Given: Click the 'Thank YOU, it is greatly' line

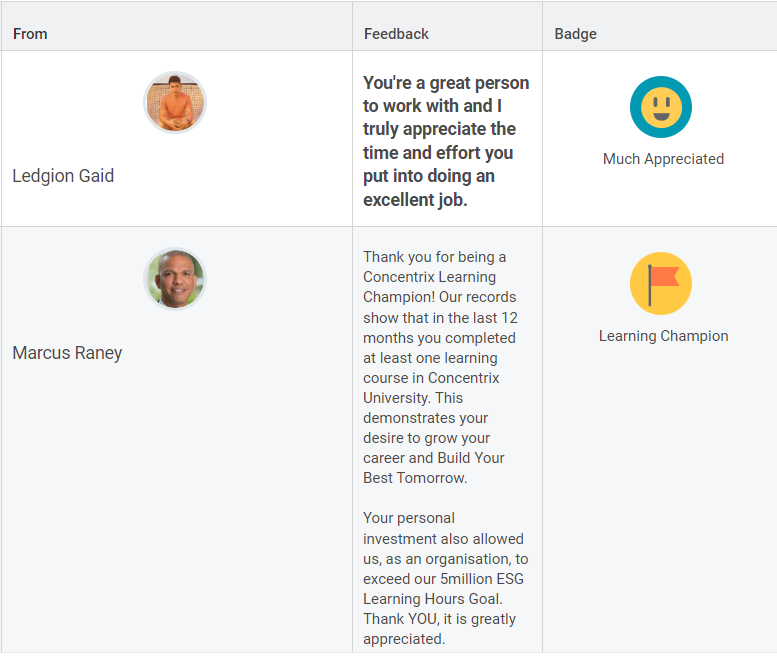Looking at the screenshot, I should [439, 619].
